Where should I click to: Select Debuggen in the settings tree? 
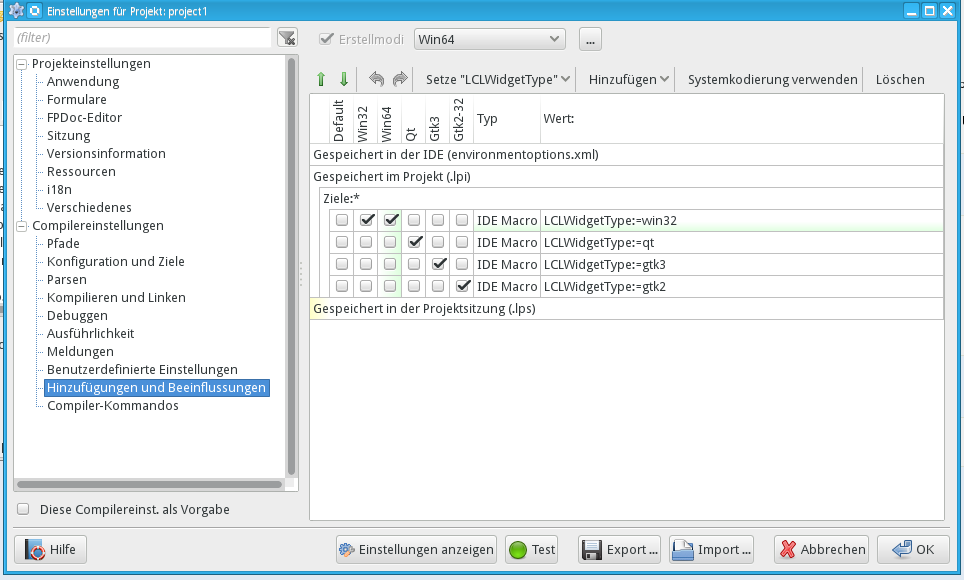tap(77, 315)
